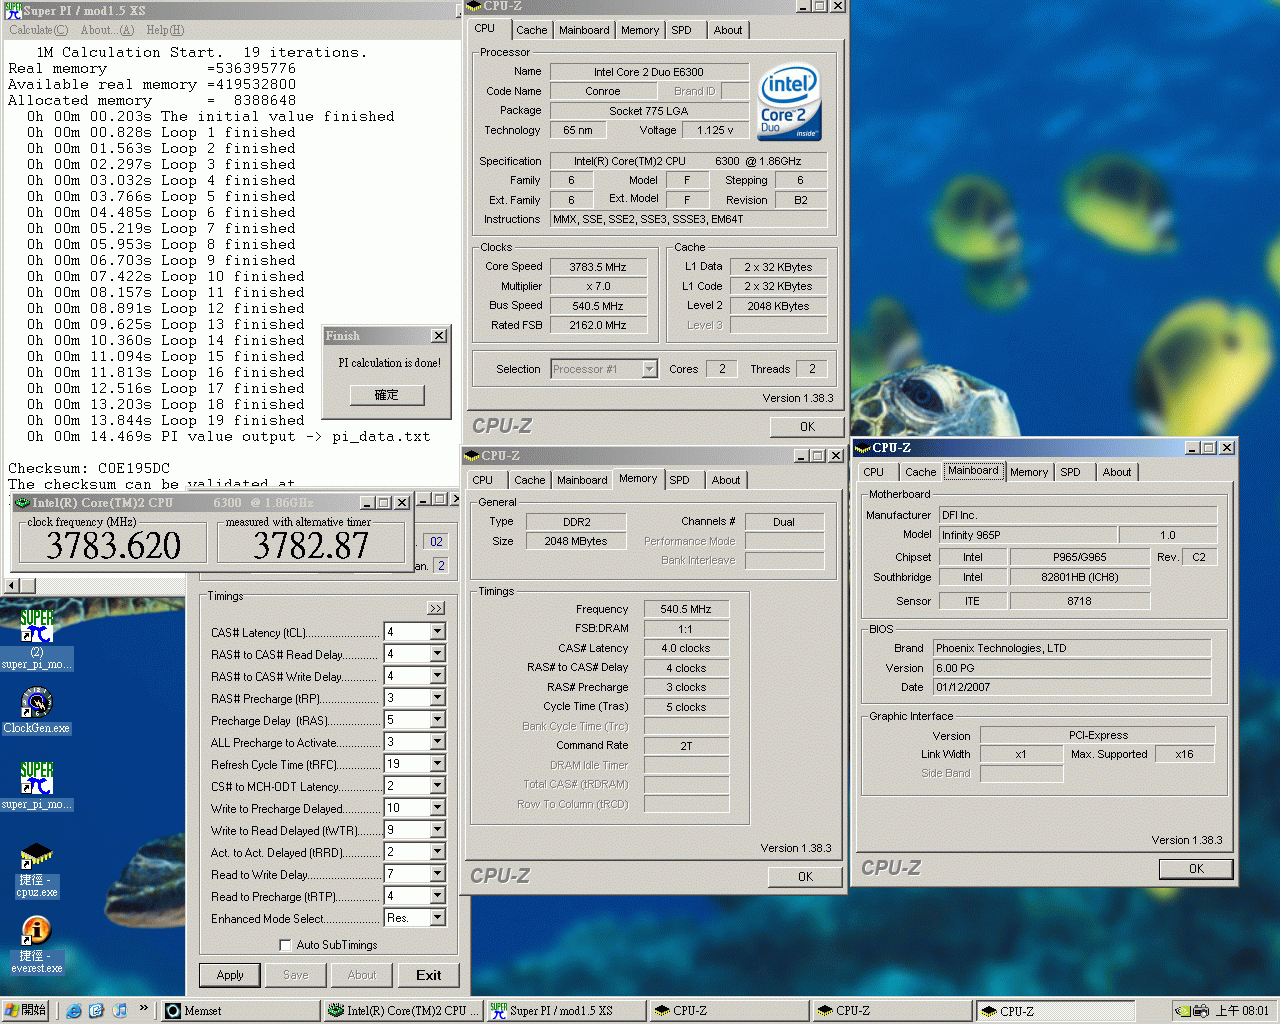The height and width of the screenshot is (1024, 1280).
Task: Click the memory Frequency value 540.5 MHz
Action: (686, 609)
